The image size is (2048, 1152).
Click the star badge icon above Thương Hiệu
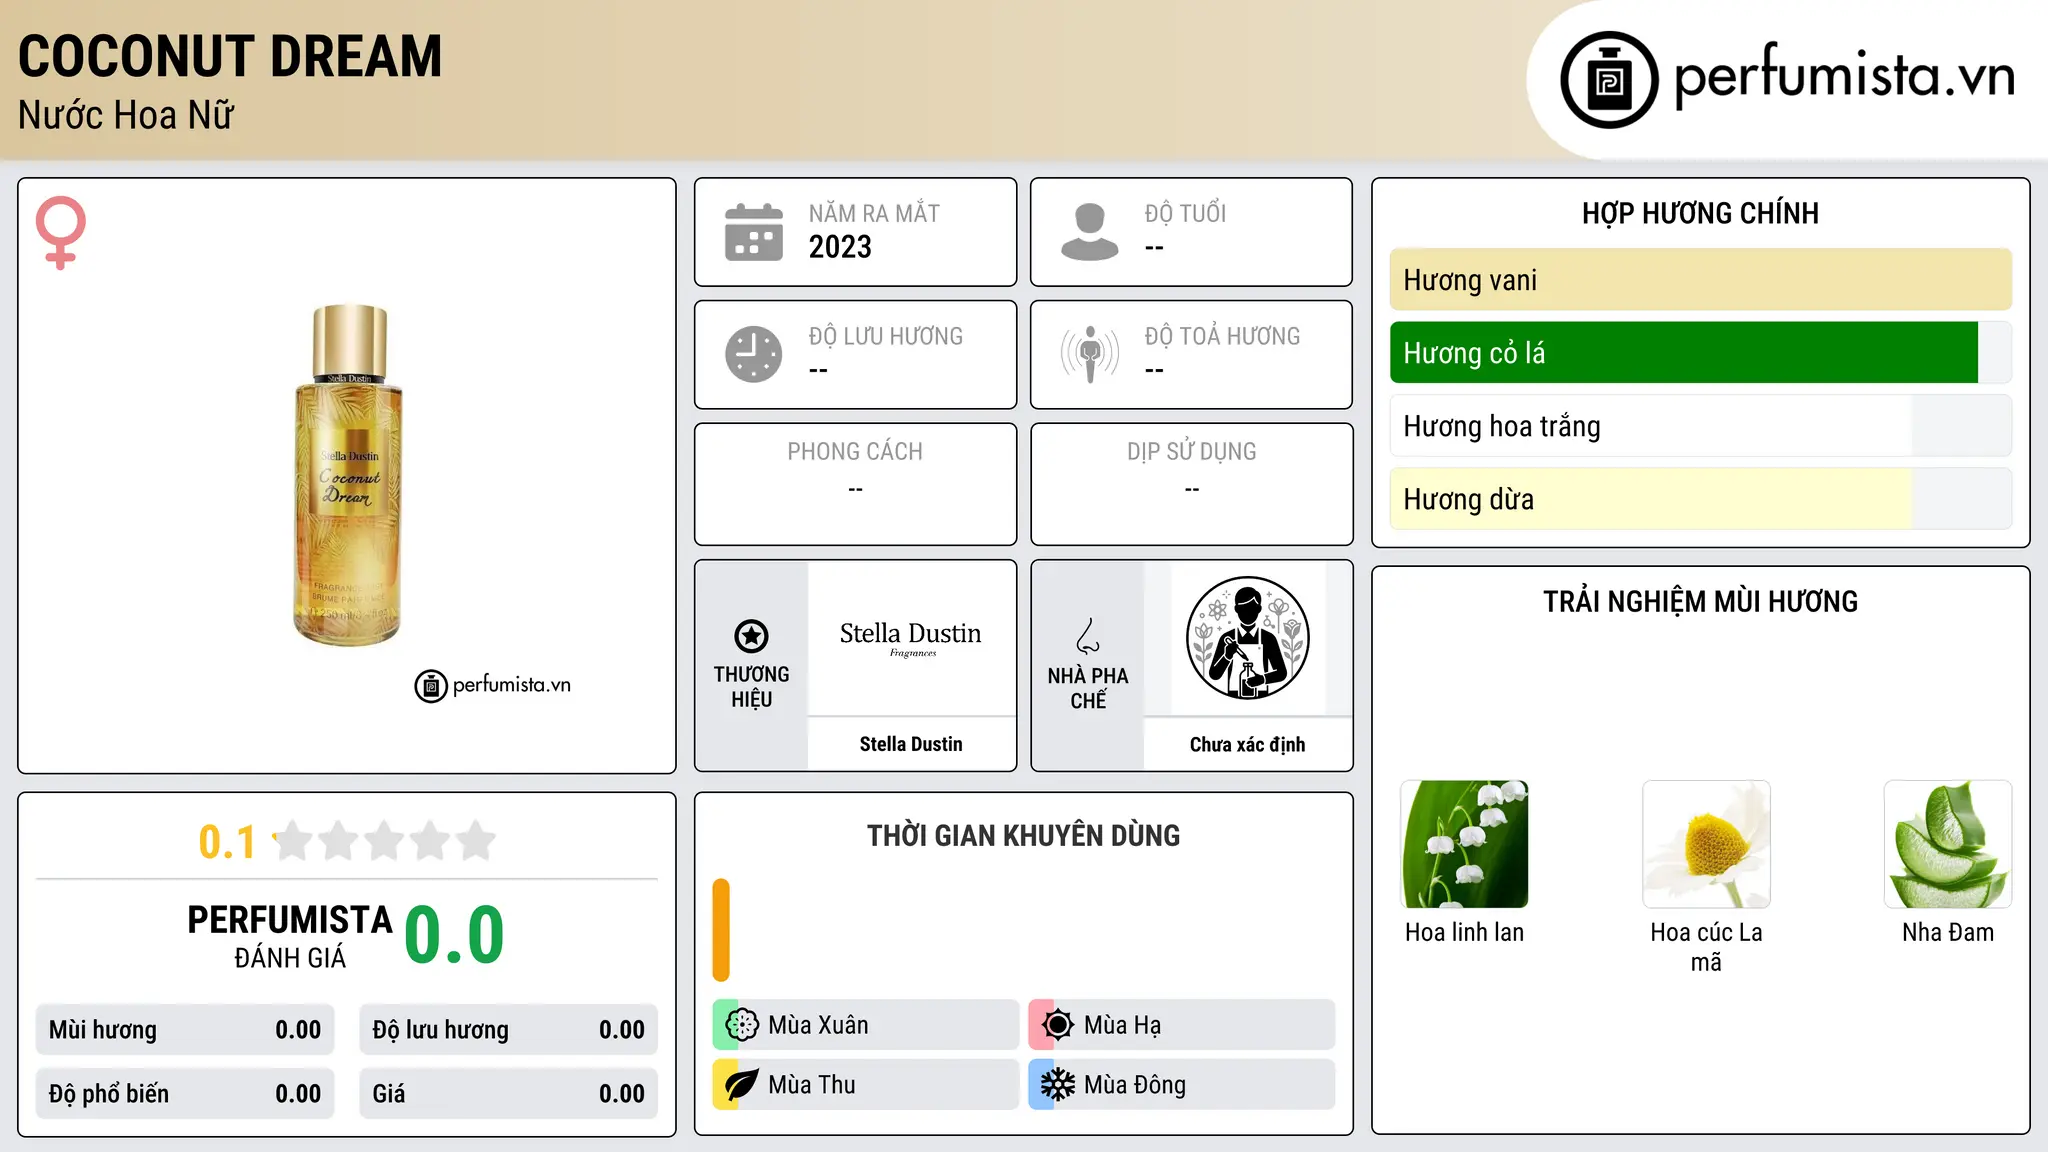pyautogui.click(x=751, y=636)
